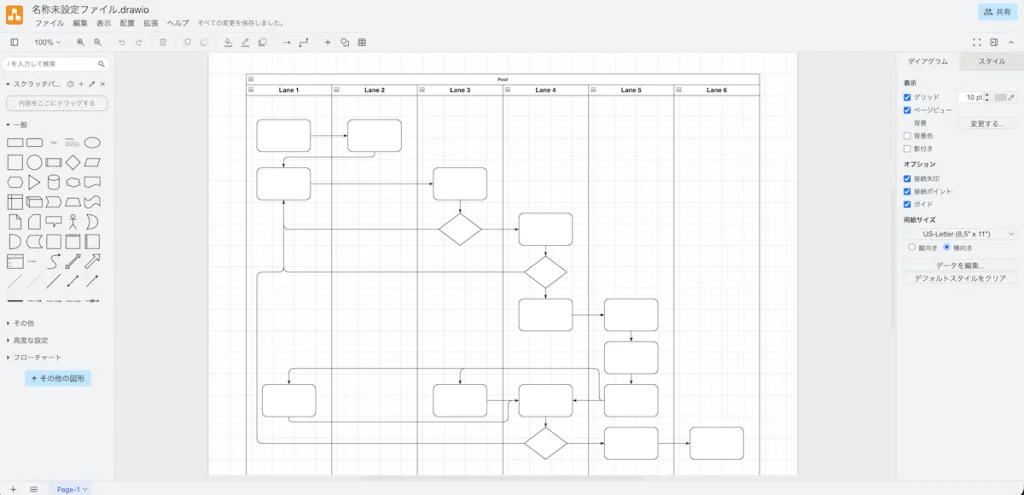Click the 変更する... background button
Image resolution: width=1024 pixels, height=495 pixels.
tap(987, 123)
